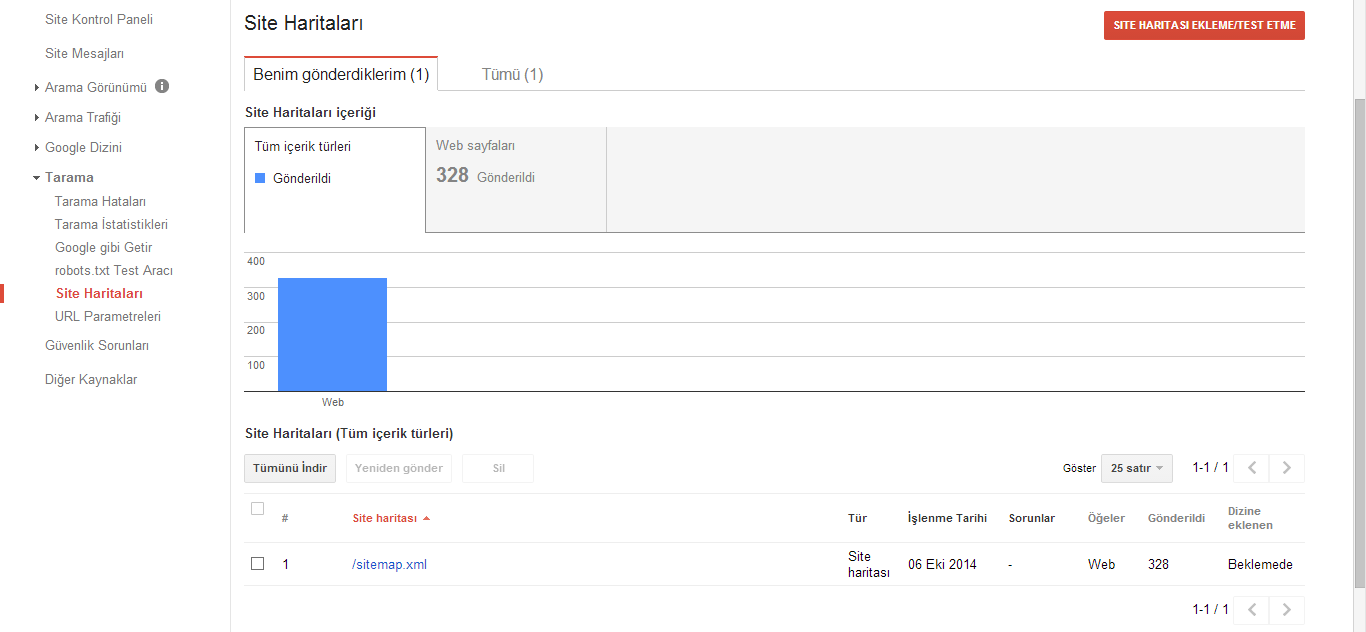Click the Dizine eklenen column header
This screenshot has width=1366, height=632.
pyautogui.click(x=1250, y=518)
